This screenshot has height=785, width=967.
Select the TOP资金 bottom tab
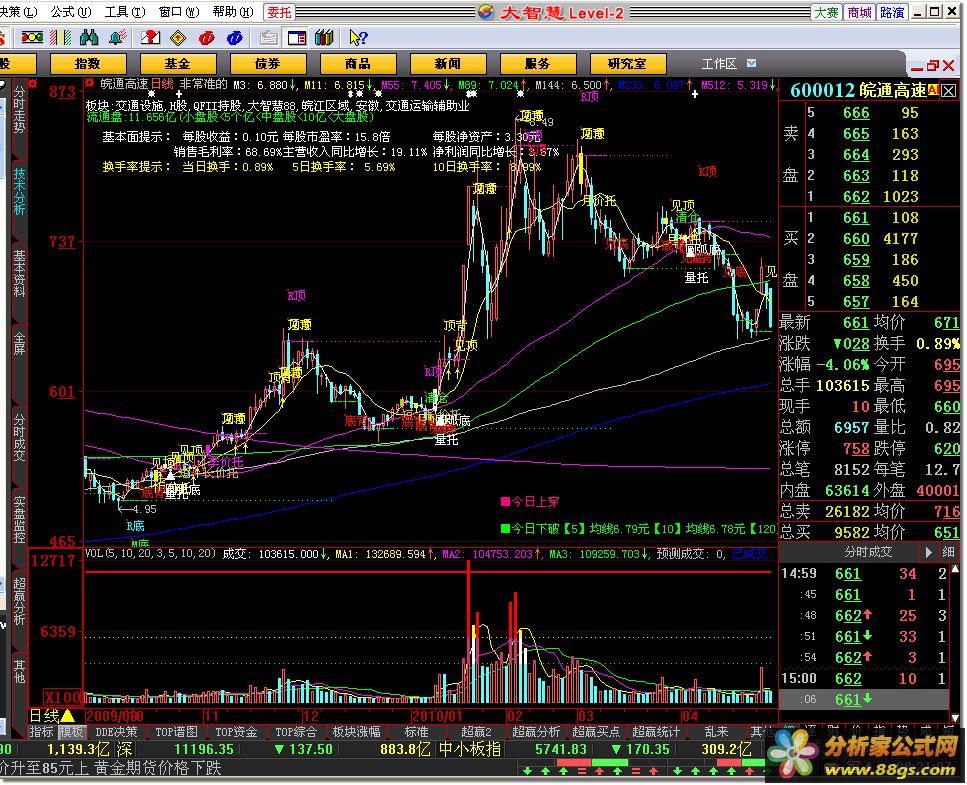(x=236, y=732)
